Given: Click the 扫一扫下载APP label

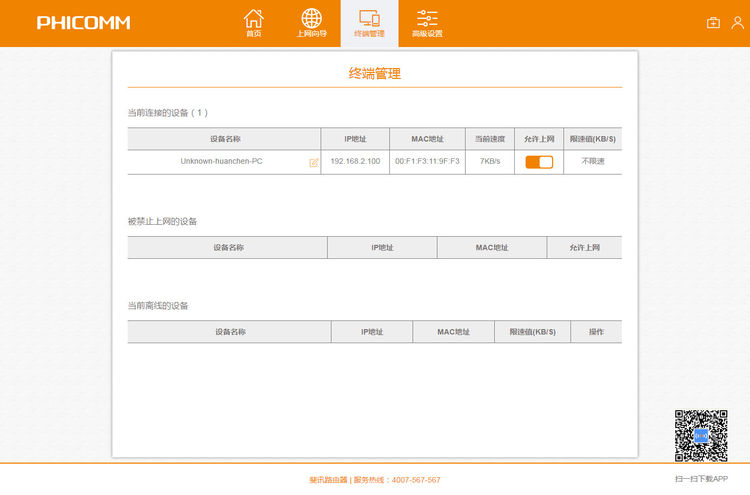Looking at the screenshot, I should point(701,479).
